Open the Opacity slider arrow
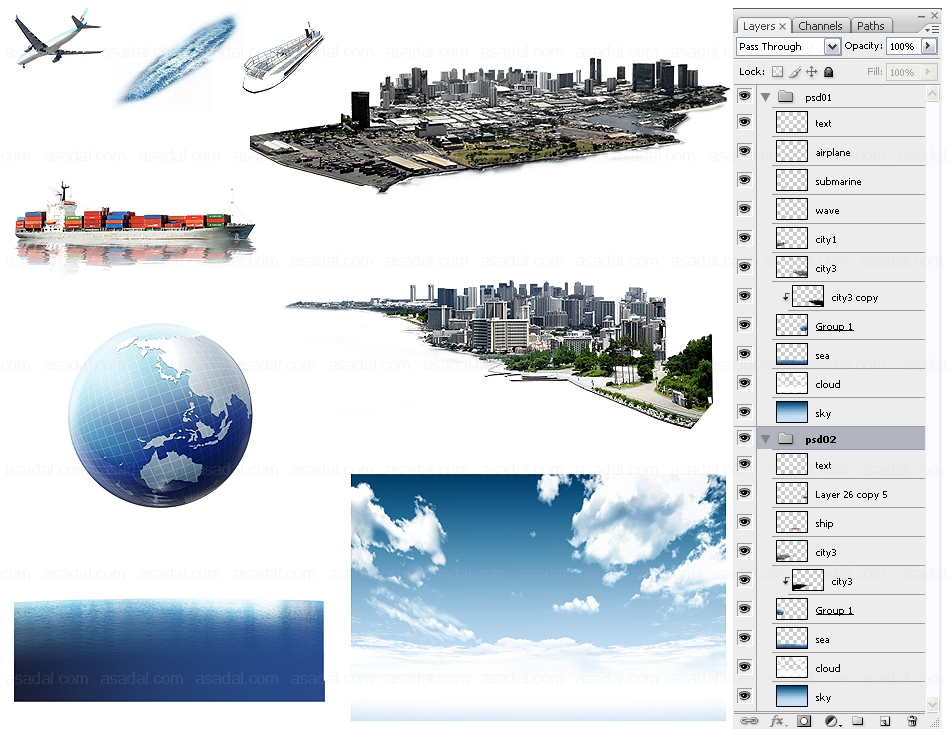 click(x=929, y=47)
